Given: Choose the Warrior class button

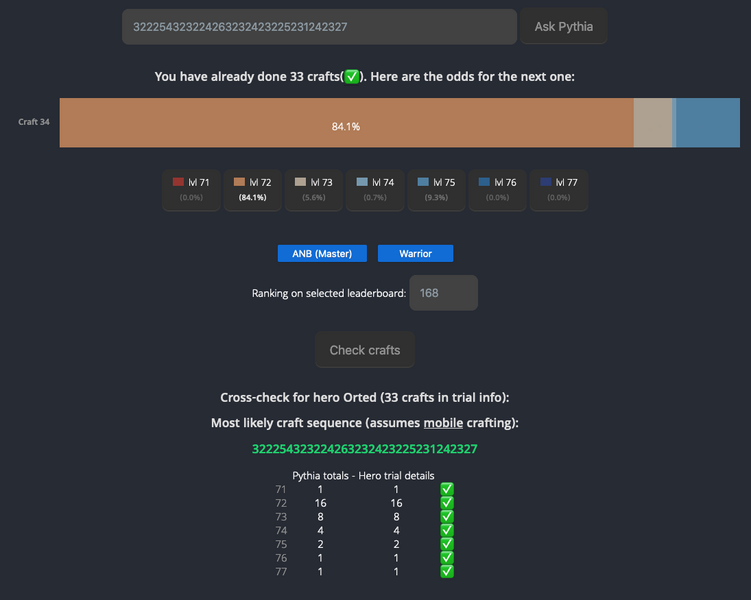Looking at the screenshot, I should pyautogui.click(x=415, y=253).
